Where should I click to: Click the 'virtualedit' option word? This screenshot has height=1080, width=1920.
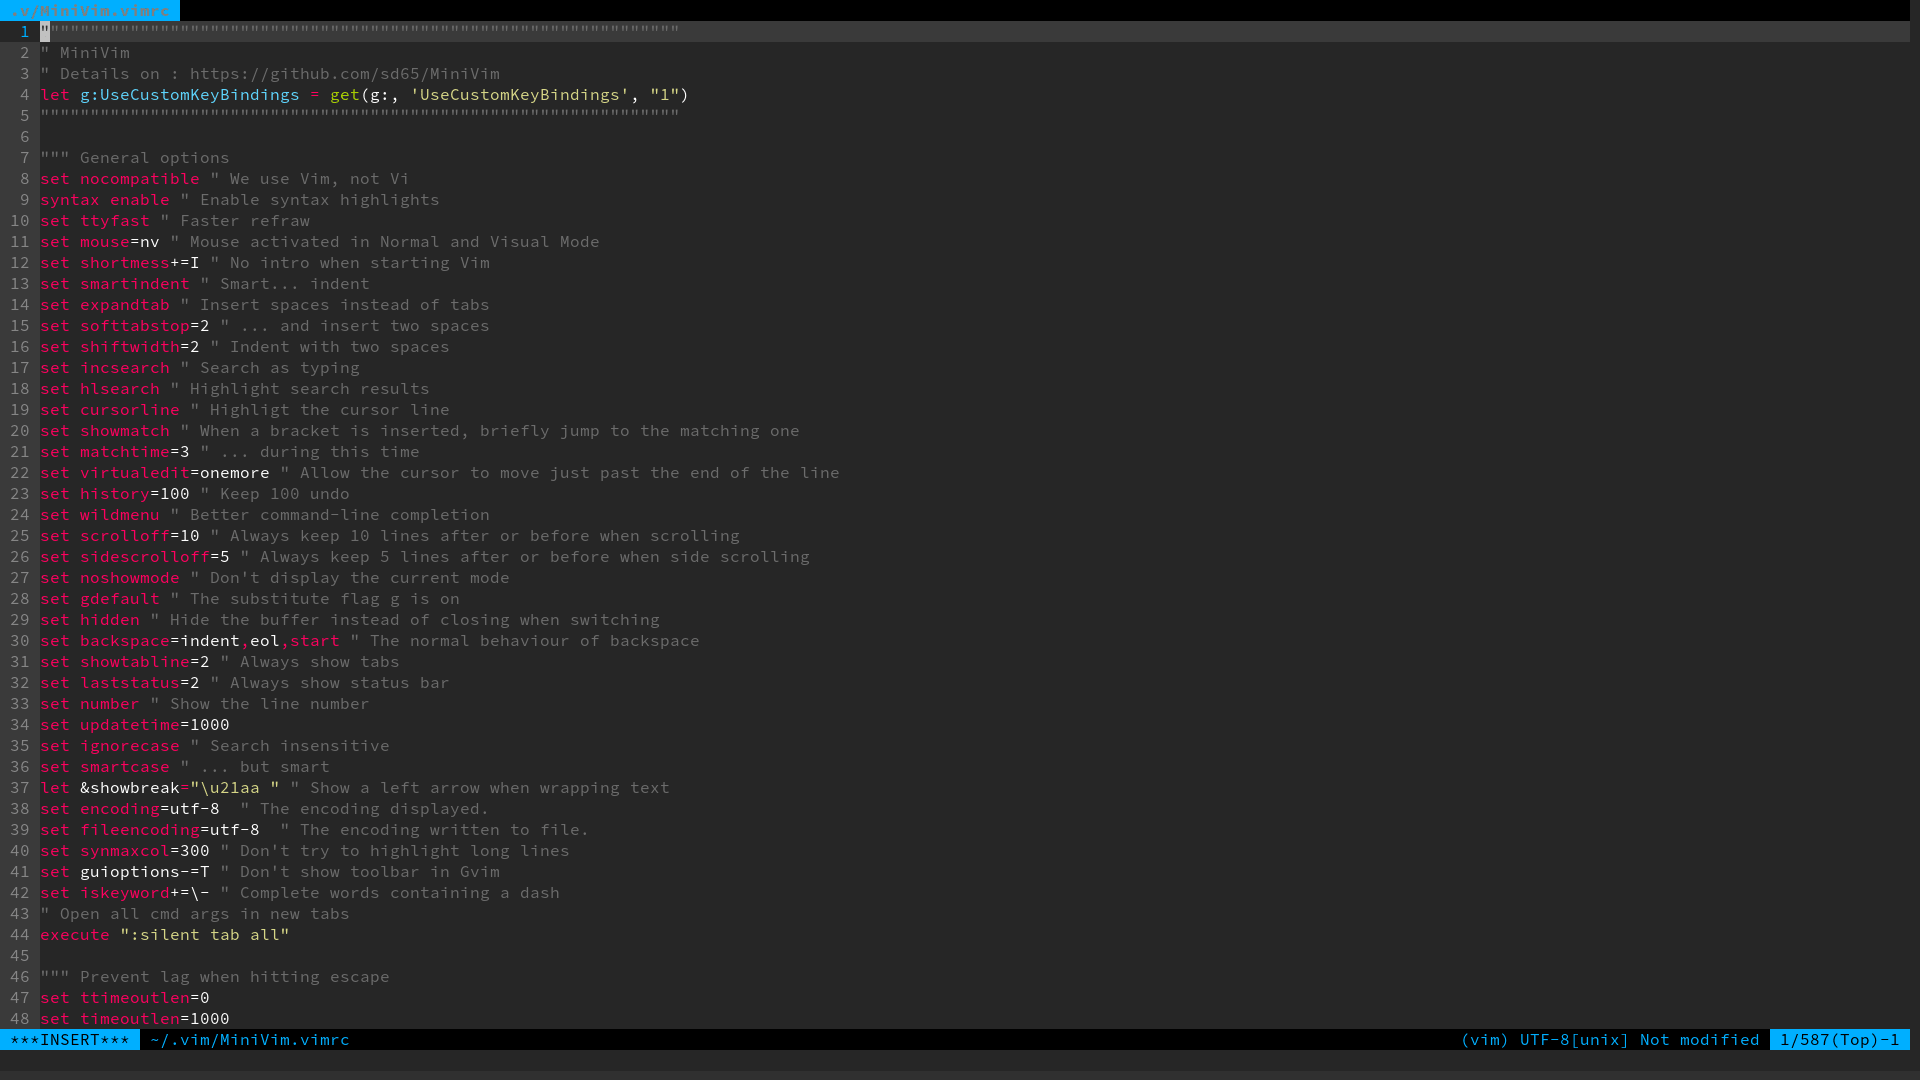coord(134,472)
